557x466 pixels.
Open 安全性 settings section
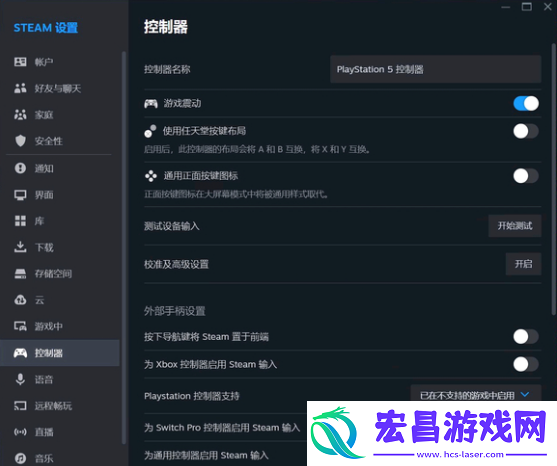pos(60,141)
